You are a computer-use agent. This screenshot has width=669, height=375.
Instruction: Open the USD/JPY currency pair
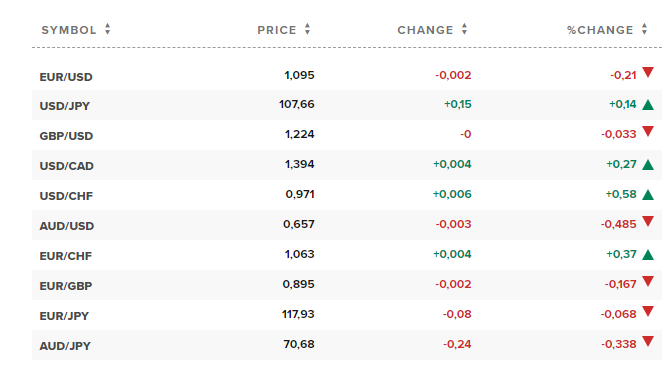(x=64, y=106)
